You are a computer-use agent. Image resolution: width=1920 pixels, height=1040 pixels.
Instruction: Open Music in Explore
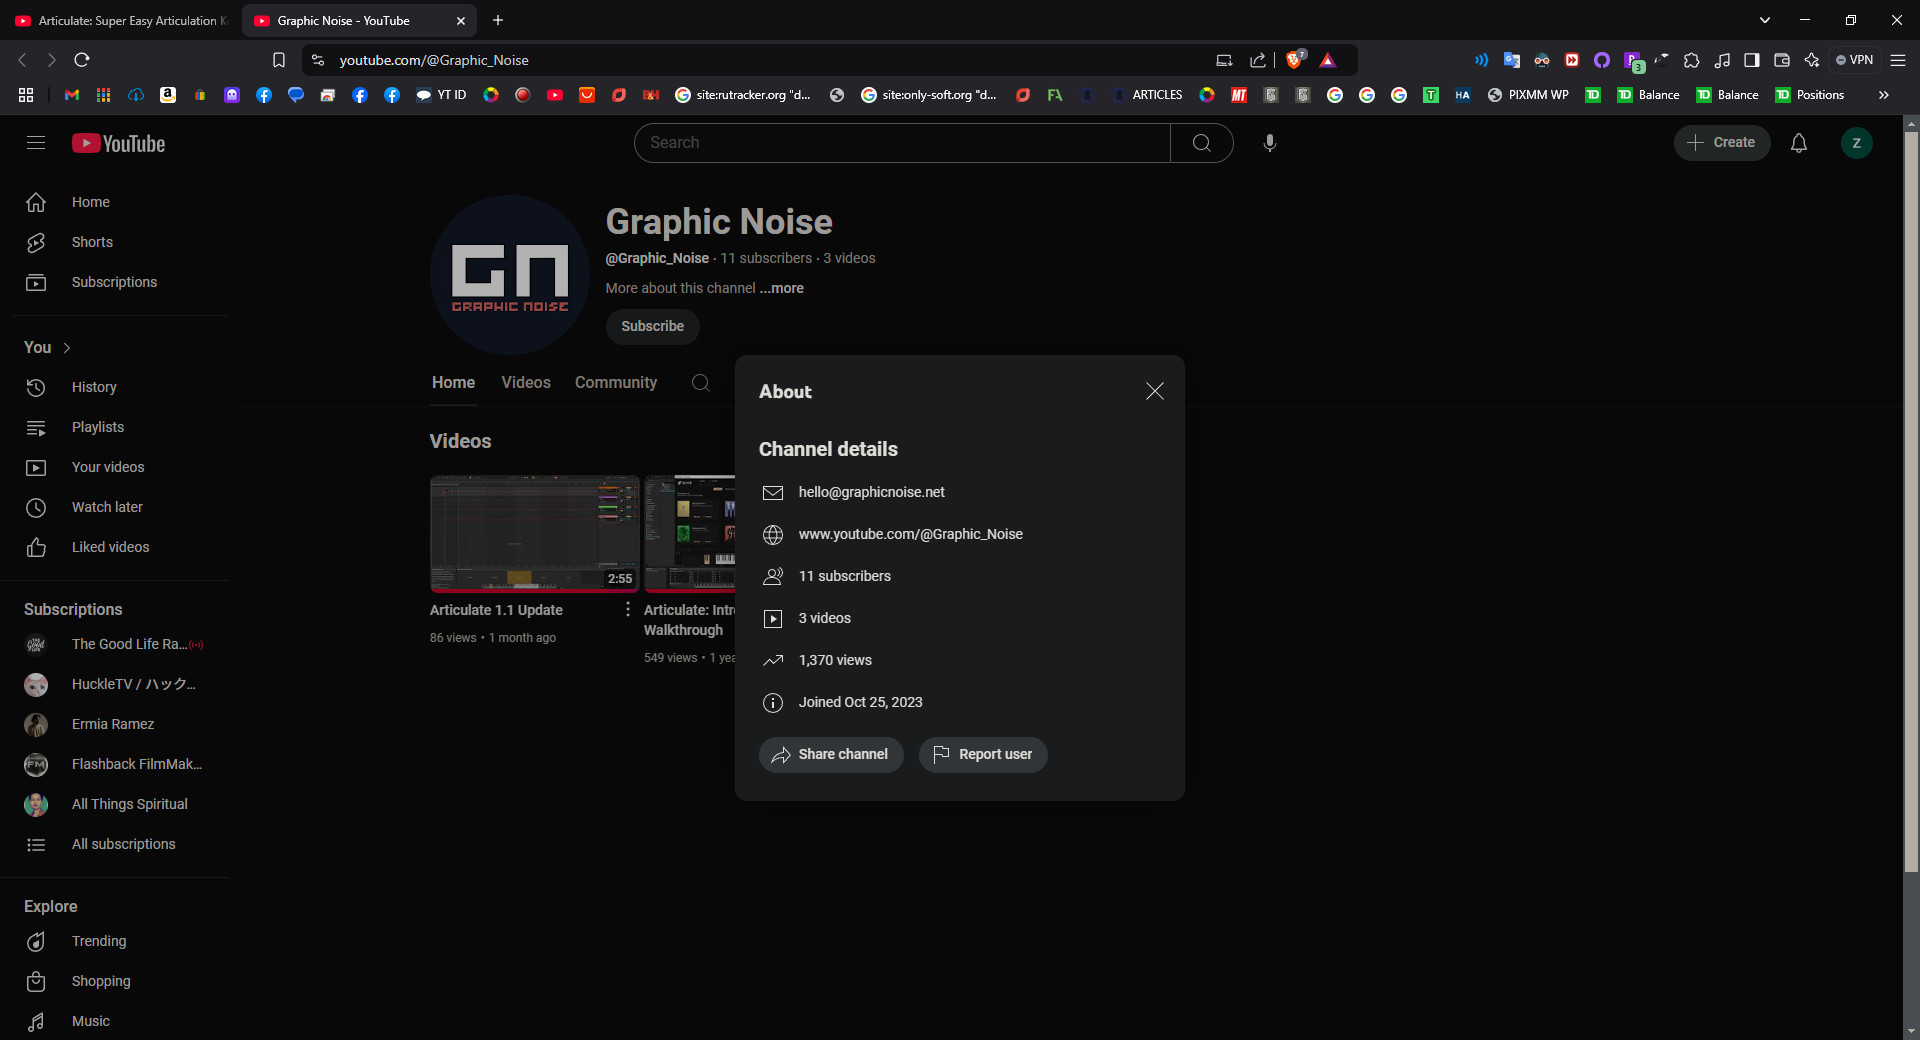point(120,1021)
